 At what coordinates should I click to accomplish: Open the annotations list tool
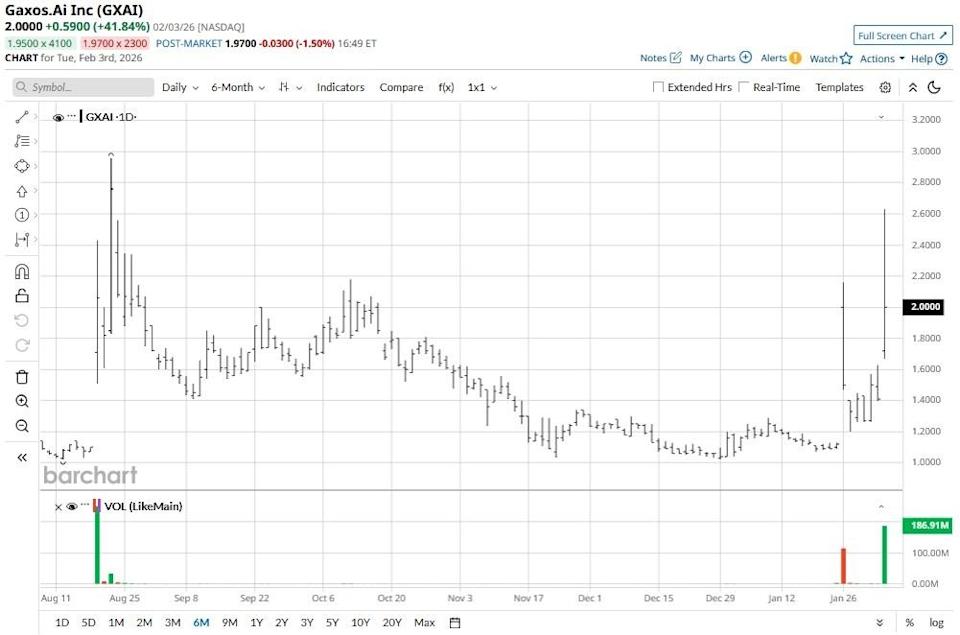tap(22, 141)
